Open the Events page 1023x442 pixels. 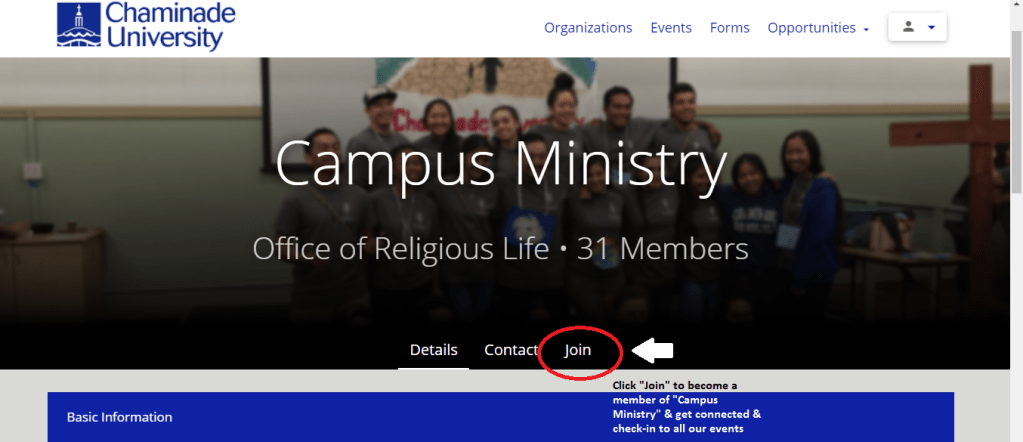tap(671, 28)
